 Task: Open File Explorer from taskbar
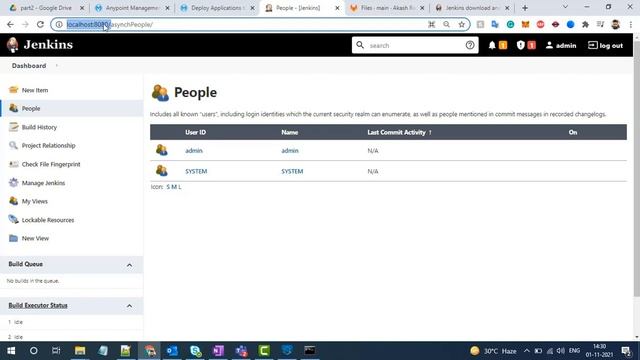point(80,351)
